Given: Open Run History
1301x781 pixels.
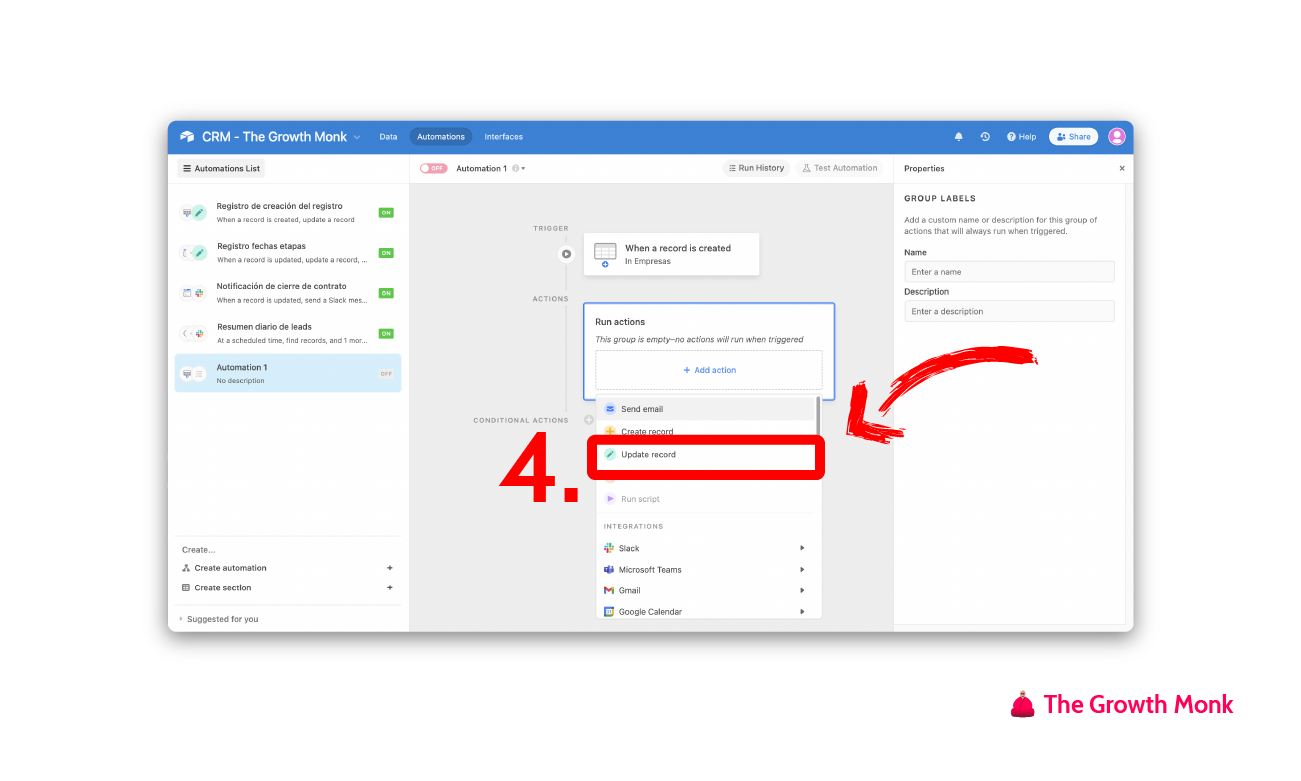Looking at the screenshot, I should pyautogui.click(x=756, y=168).
